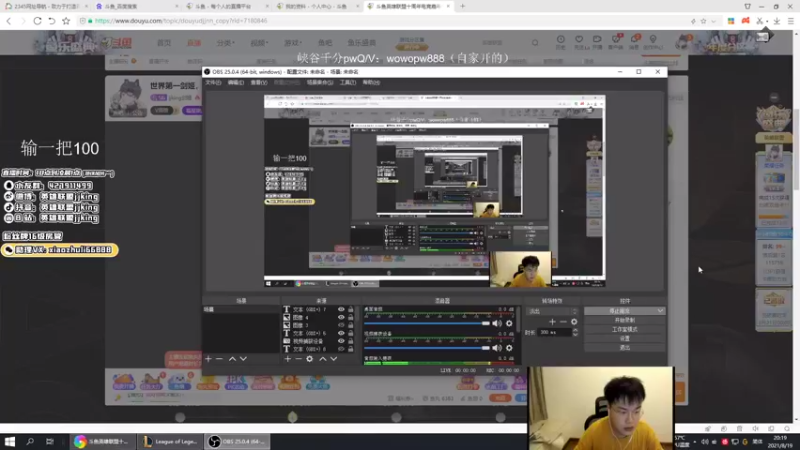Remove selected source with minus icon

pyautogui.click(x=298, y=359)
